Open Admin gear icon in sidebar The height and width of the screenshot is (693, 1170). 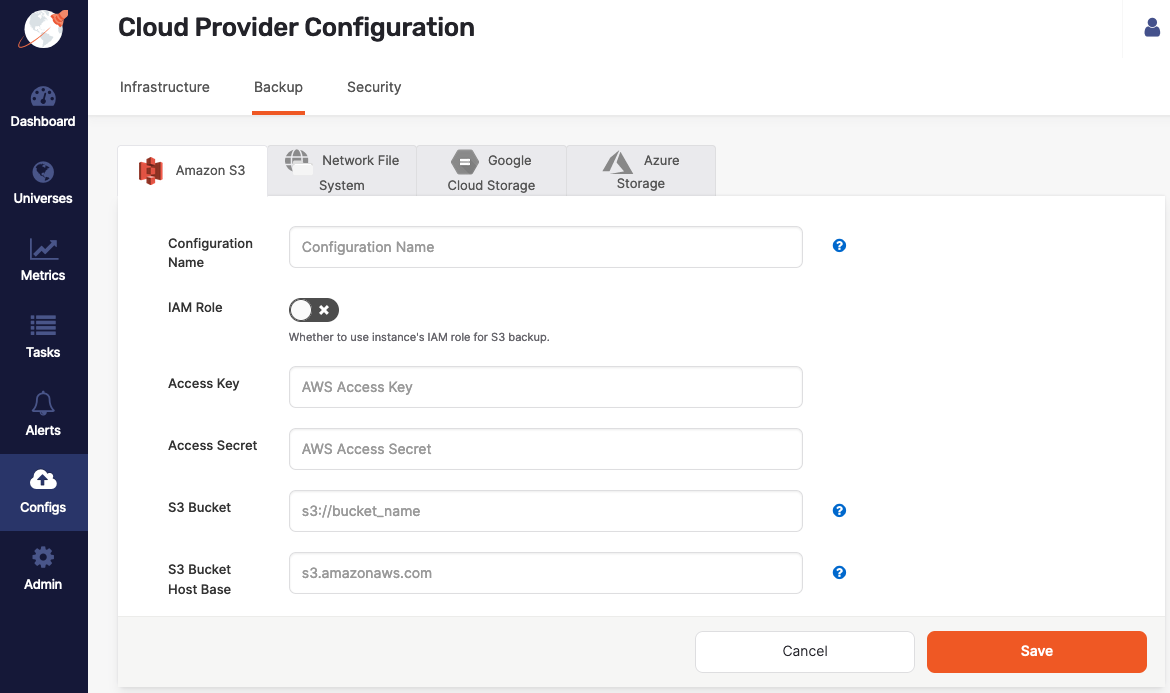click(x=43, y=558)
